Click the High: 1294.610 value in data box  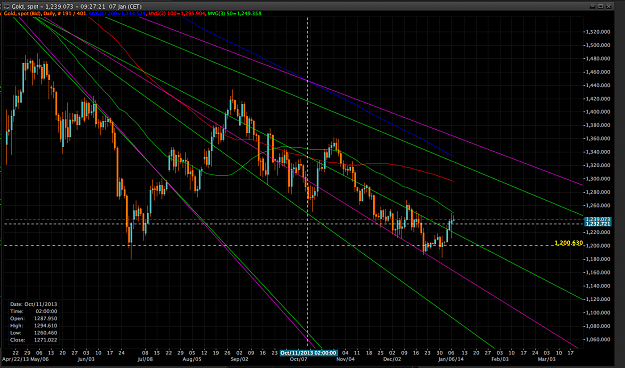tap(45, 326)
